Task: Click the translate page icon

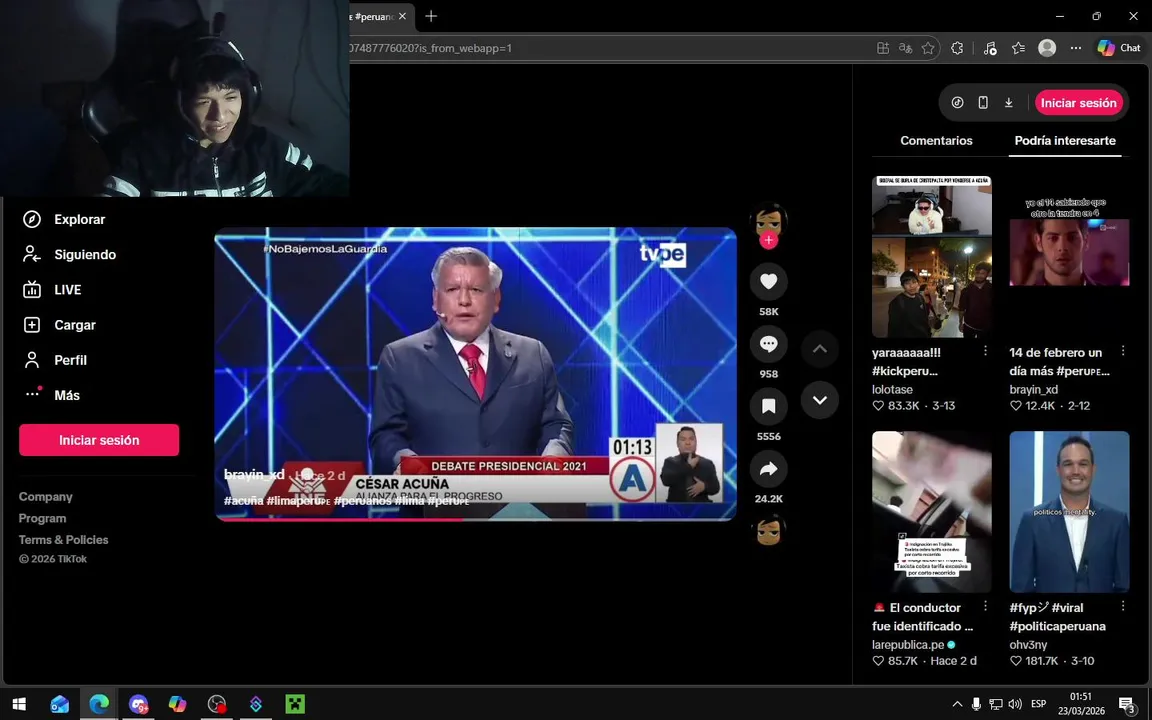Action: pyautogui.click(x=905, y=48)
